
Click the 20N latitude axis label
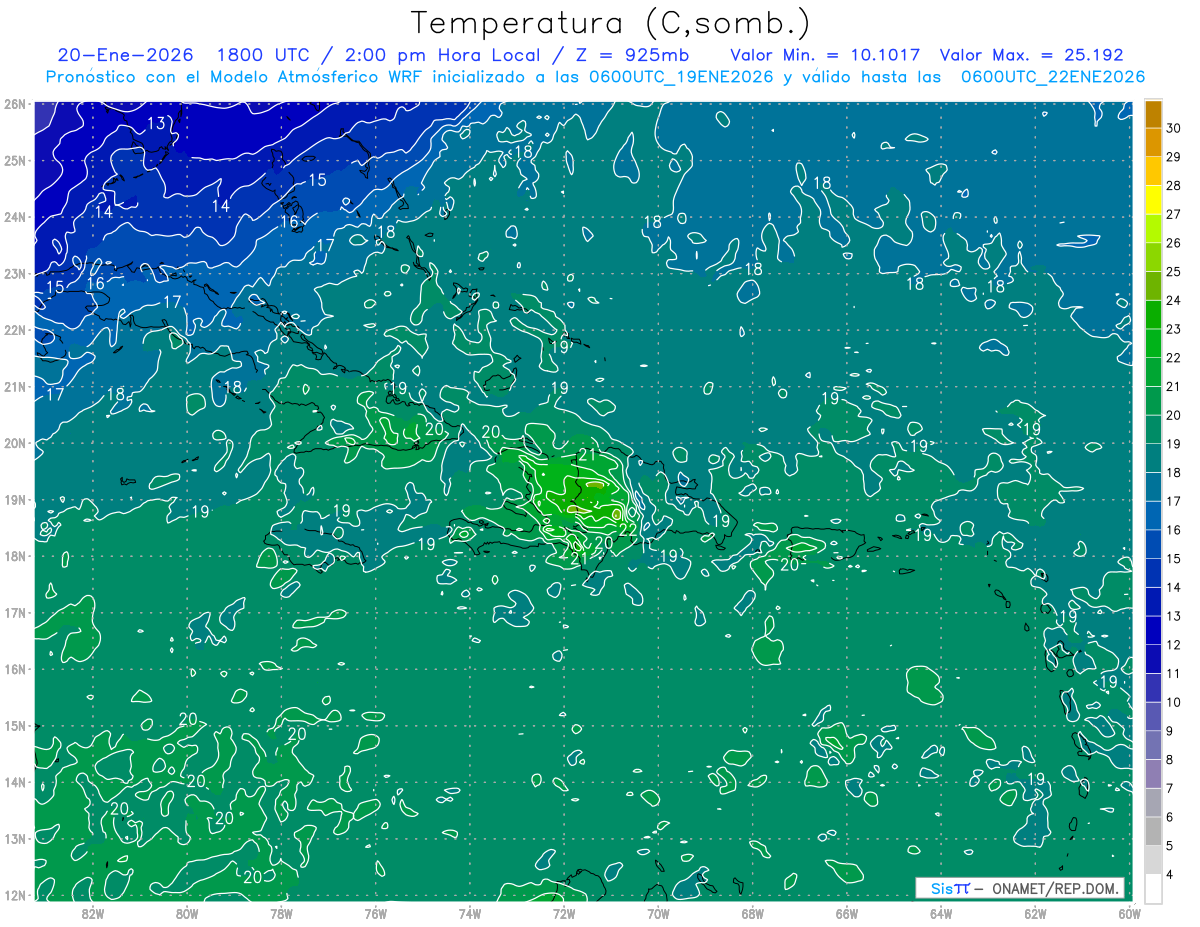(x=14, y=443)
